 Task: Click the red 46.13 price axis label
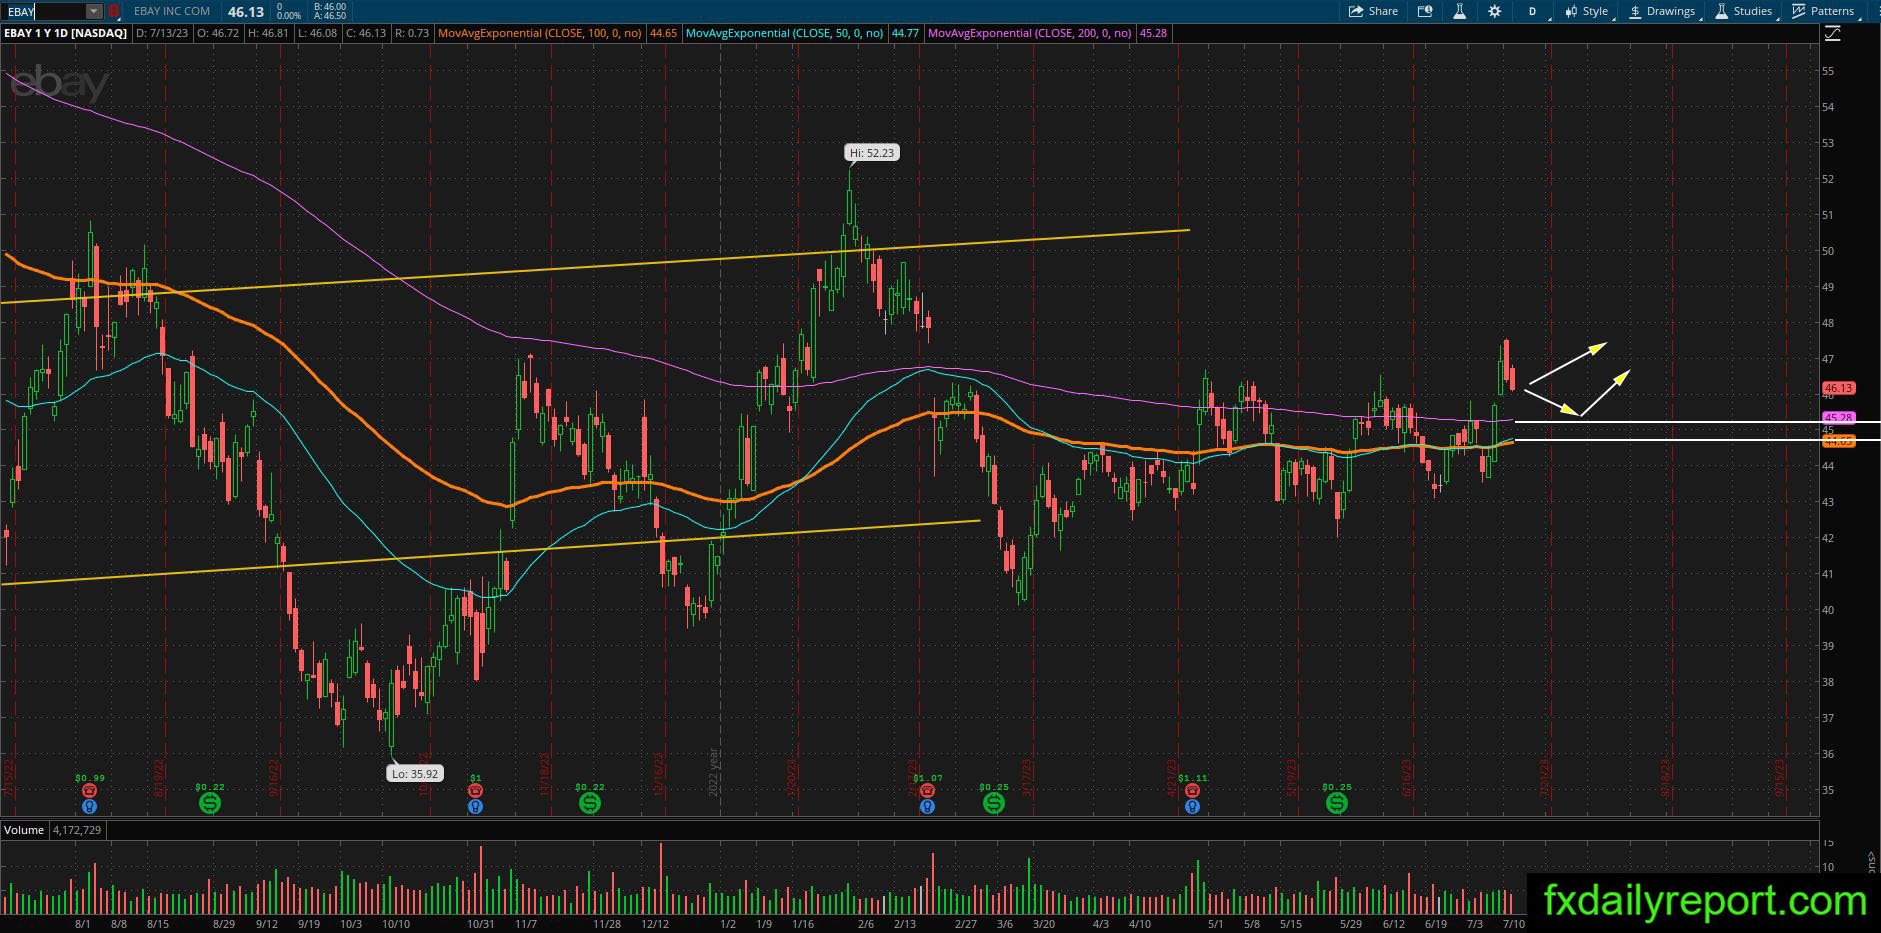click(x=1838, y=388)
